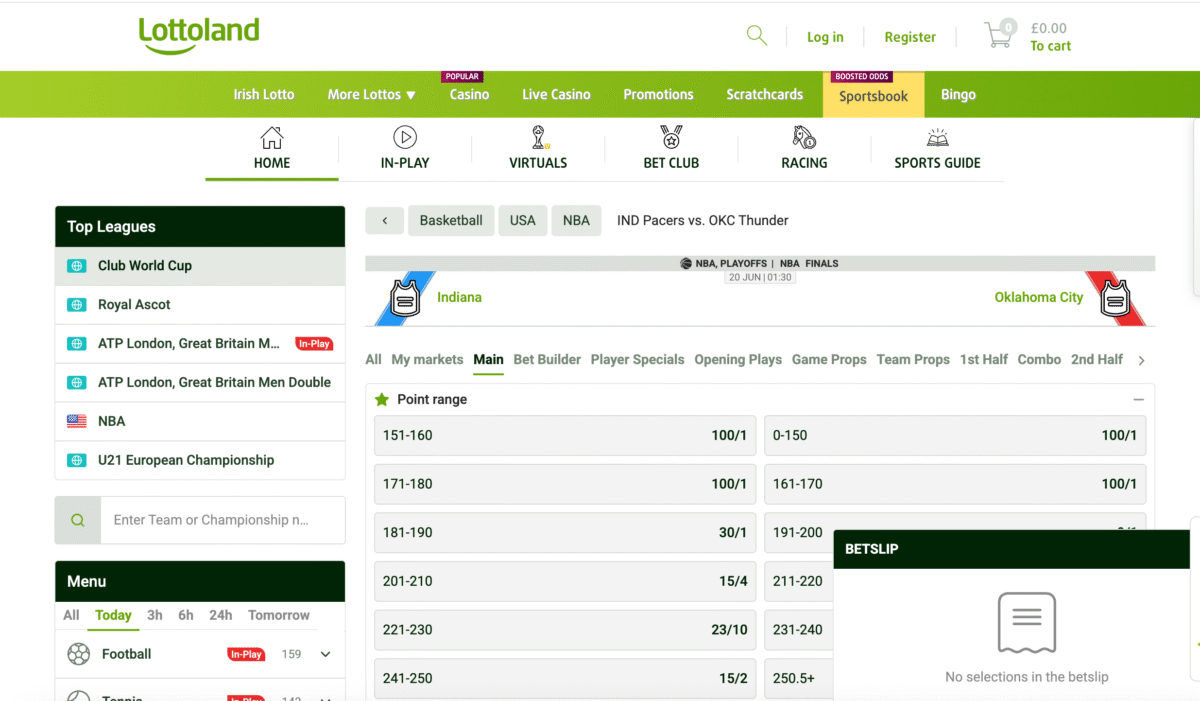
Task: Bet on point range 151-160 at 100/1
Action: (565, 436)
